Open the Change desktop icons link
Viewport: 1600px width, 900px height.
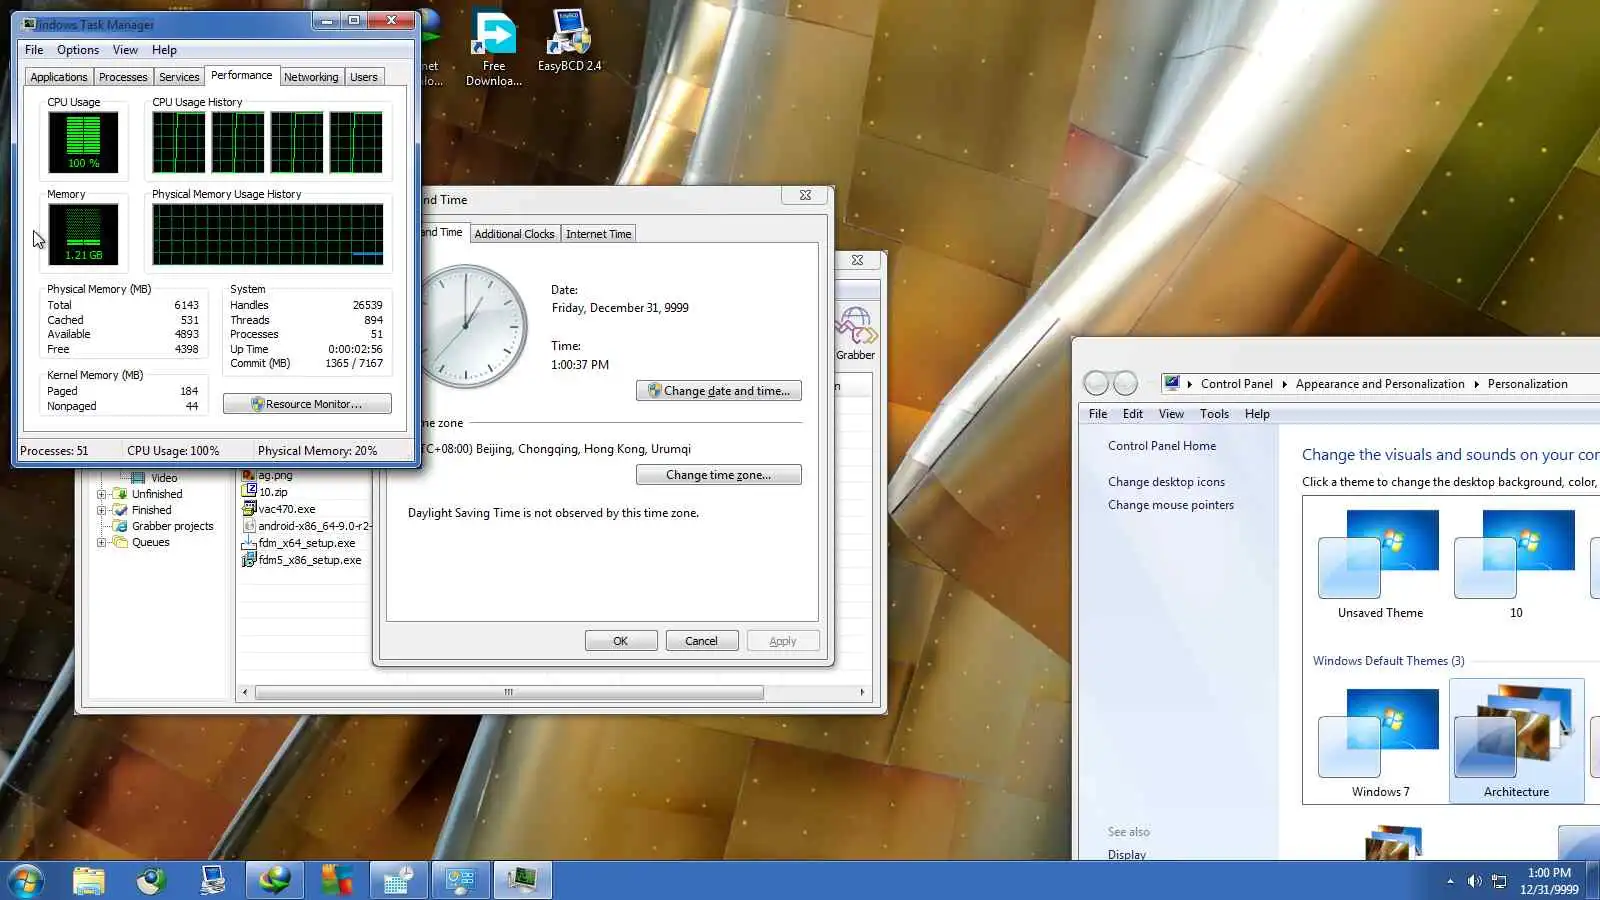[x=1166, y=482]
